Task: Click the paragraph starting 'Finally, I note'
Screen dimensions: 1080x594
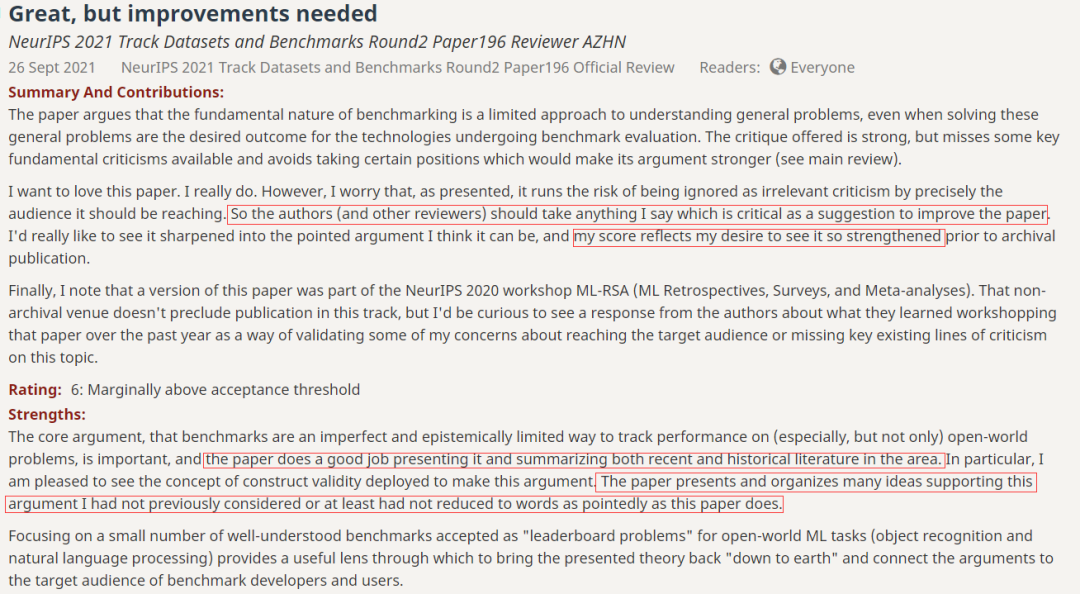Action: pos(532,324)
